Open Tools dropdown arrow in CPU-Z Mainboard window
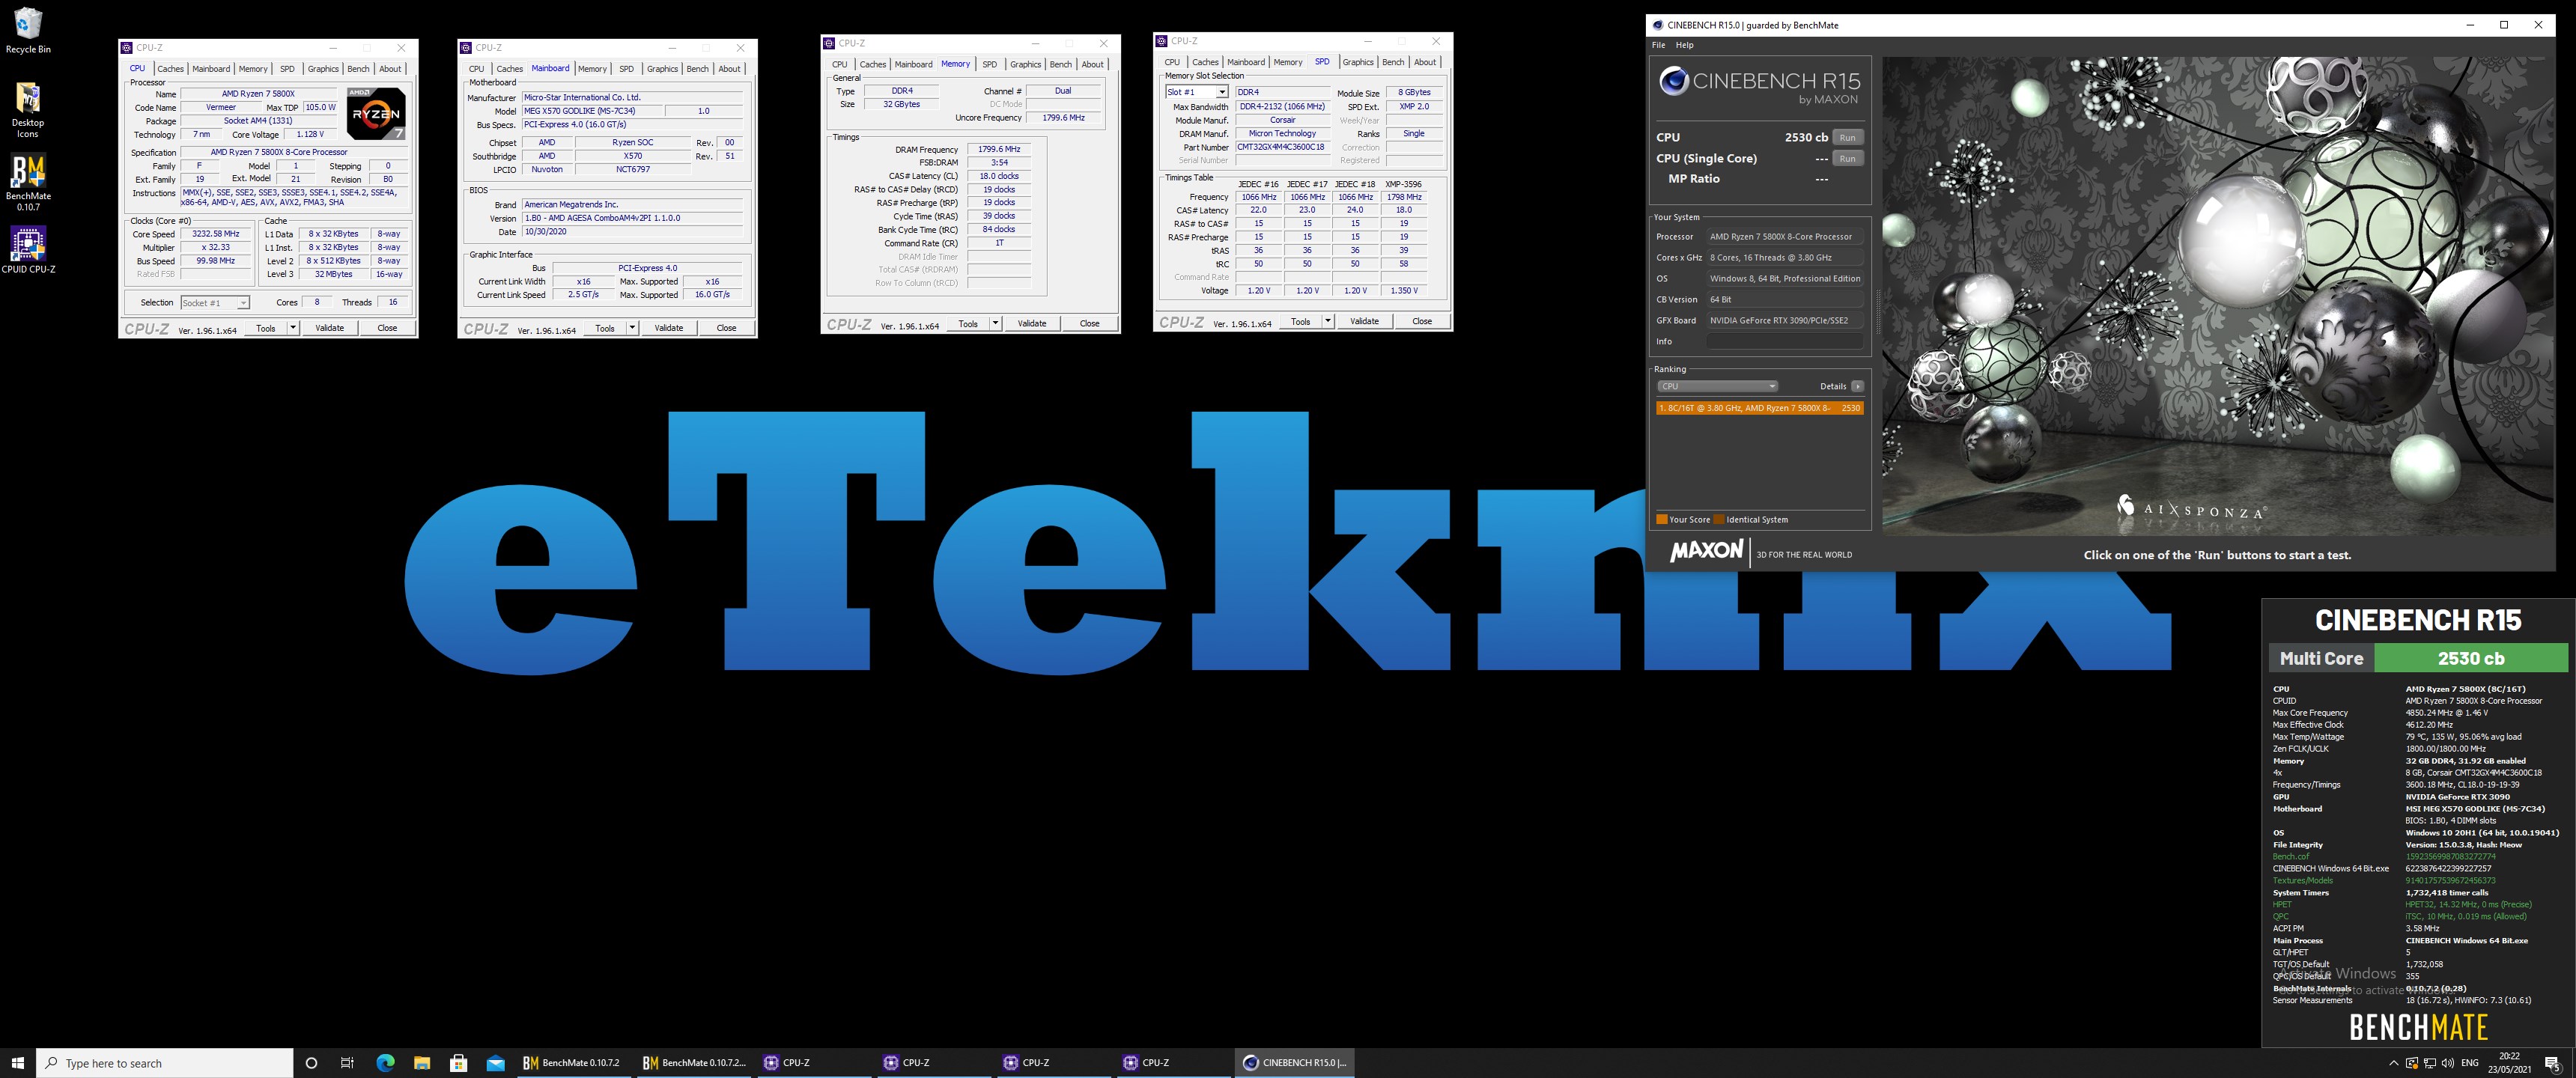This screenshot has width=2576, height=1078. [x=632, y=328]
